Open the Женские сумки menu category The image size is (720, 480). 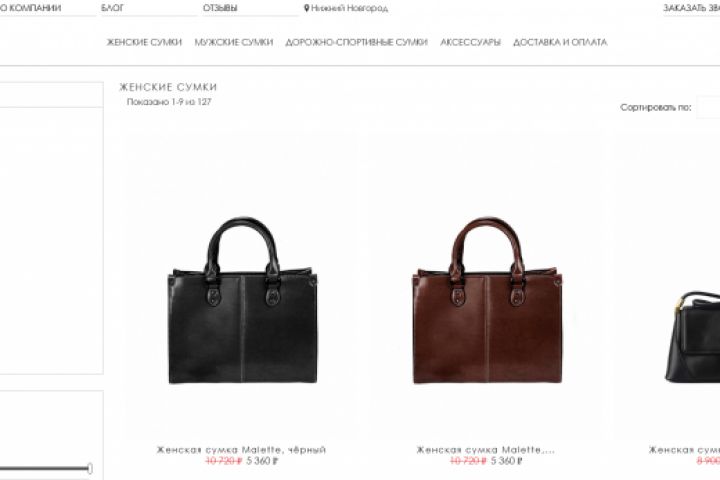(144, 42)
